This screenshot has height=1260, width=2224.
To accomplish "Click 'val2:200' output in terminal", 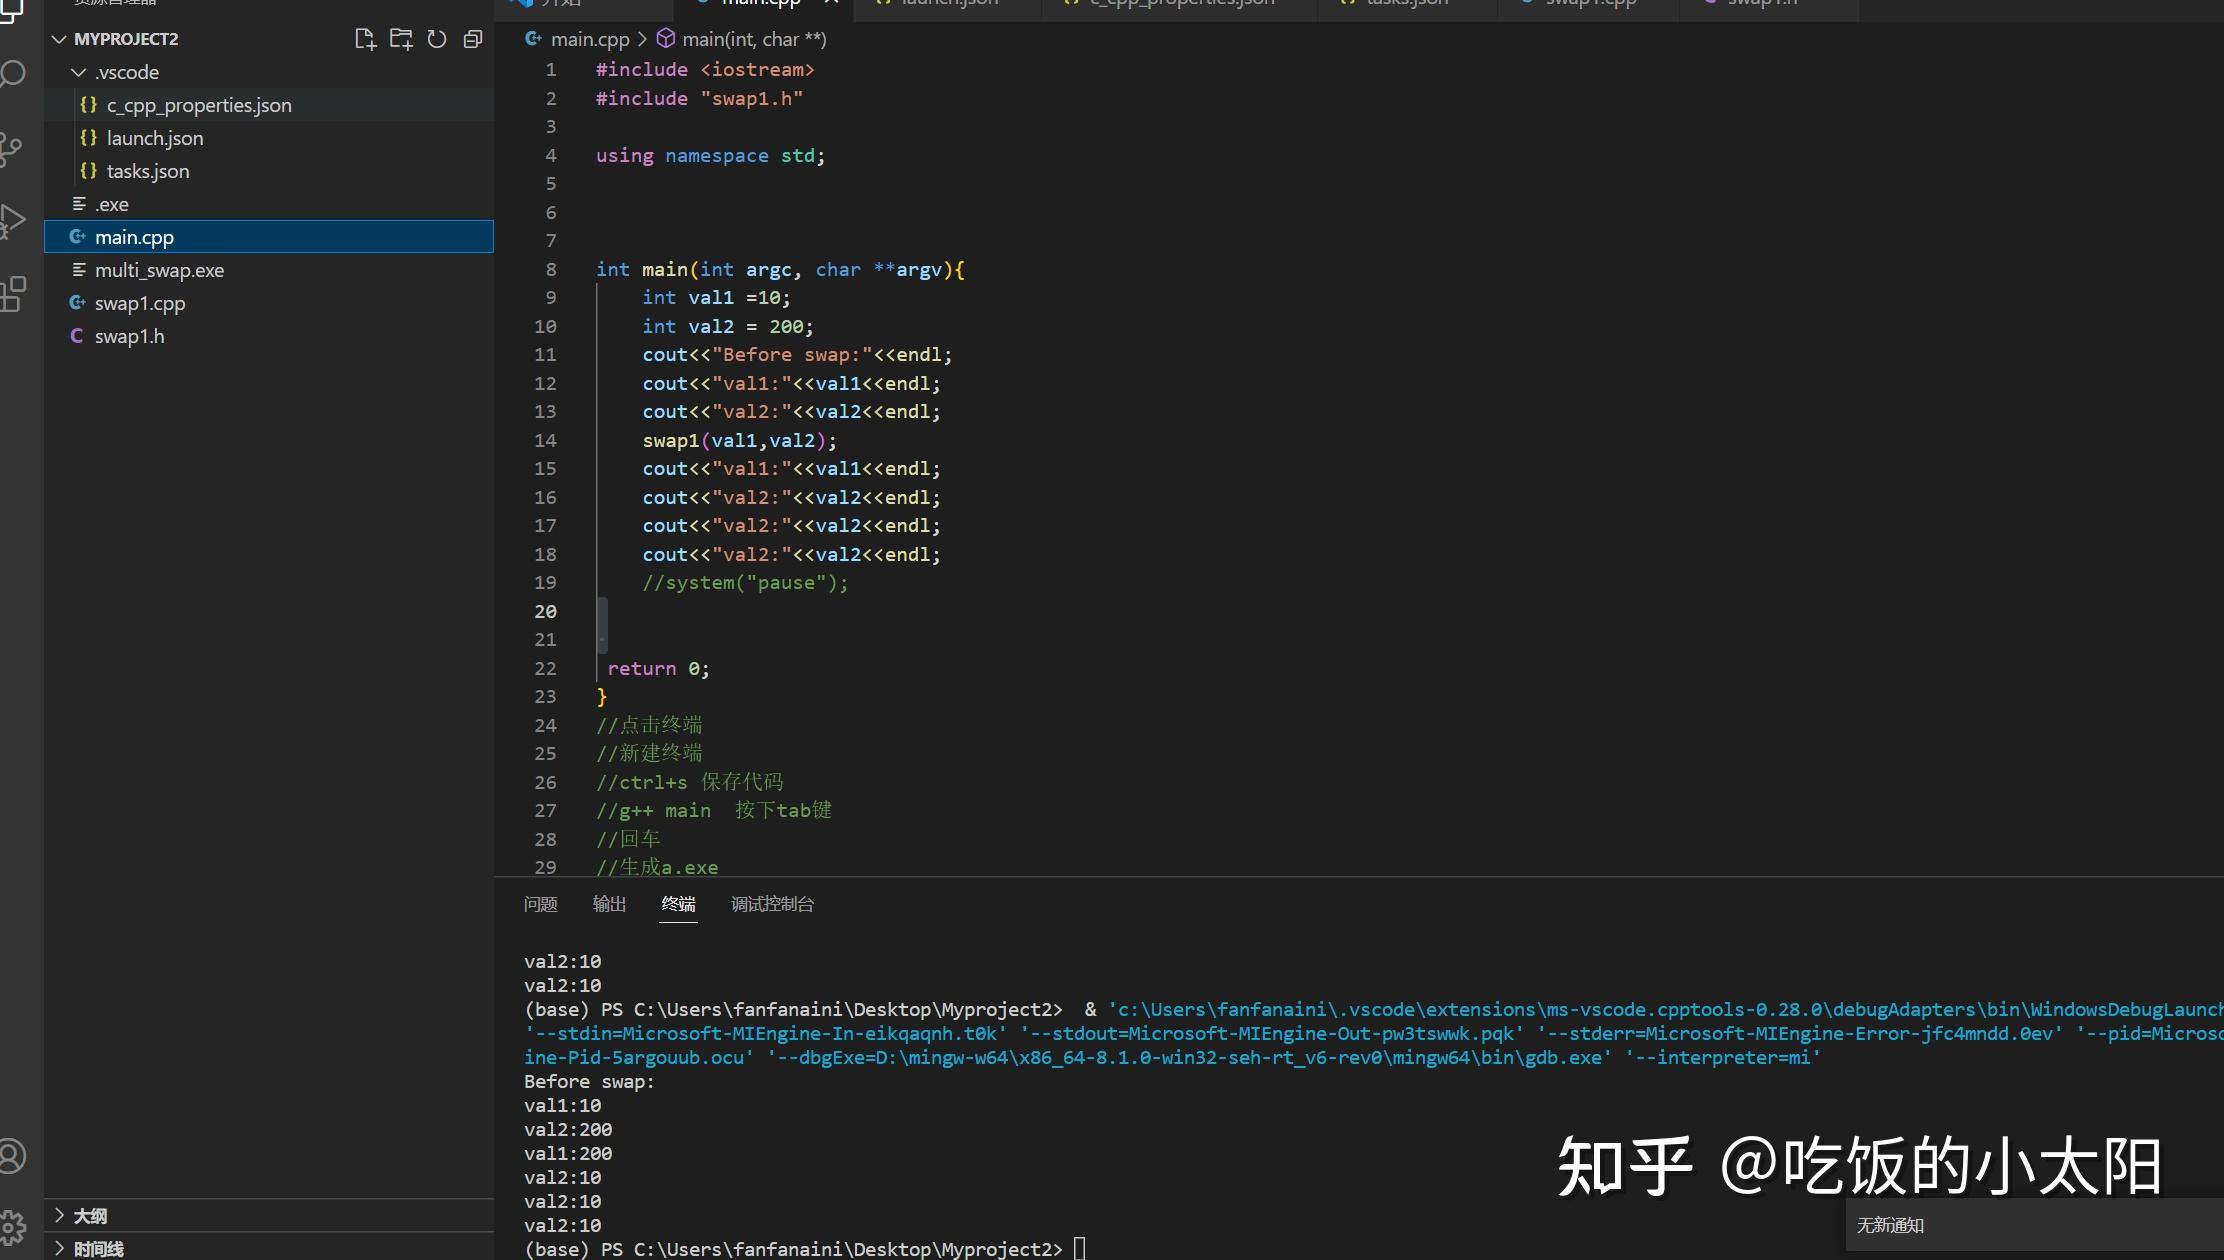I will tap(568, 1129).
